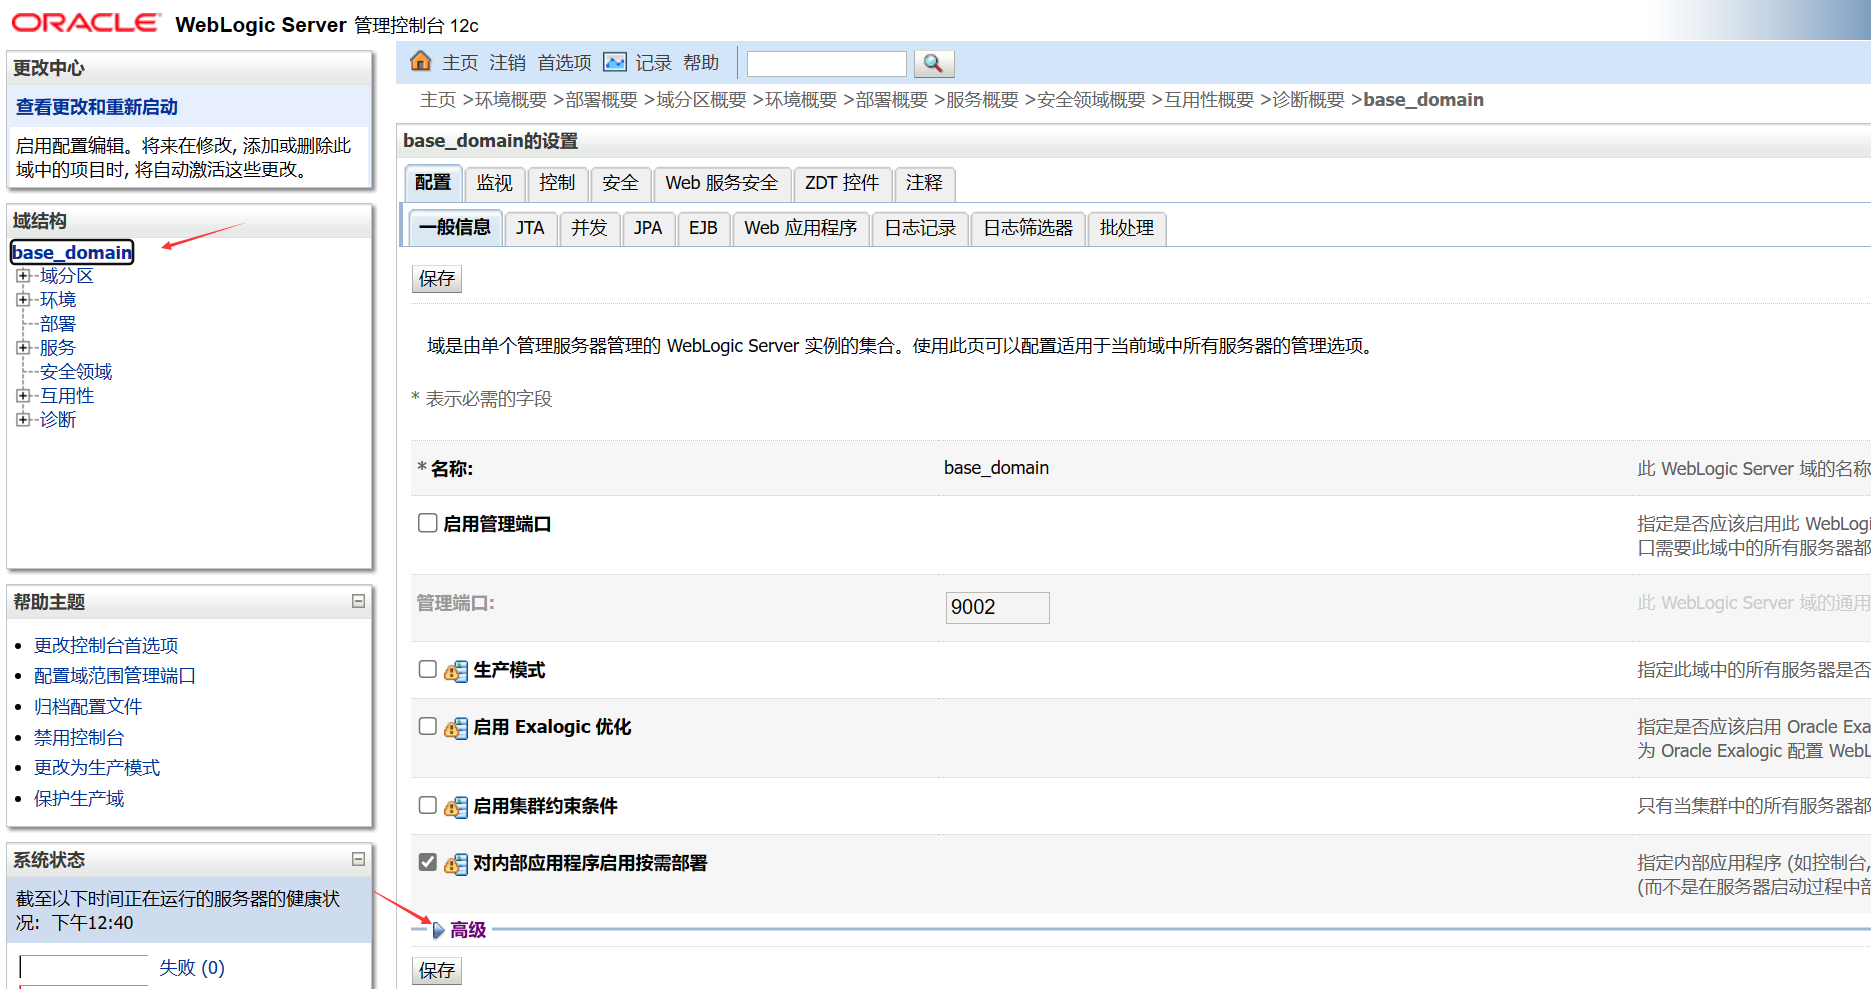Viewport: 1871px width, 989px height.
Task: Expand the 服务 tree node
Action: click(x=23, y=347)
